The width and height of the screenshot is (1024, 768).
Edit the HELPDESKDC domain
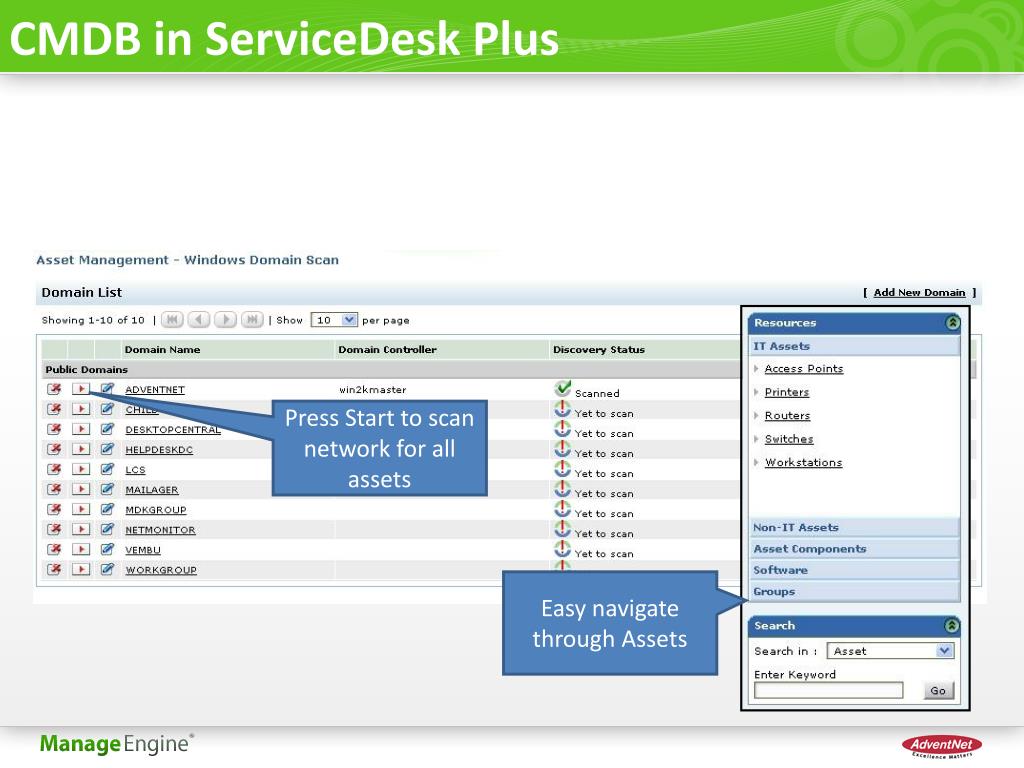(x=107, y=449)
